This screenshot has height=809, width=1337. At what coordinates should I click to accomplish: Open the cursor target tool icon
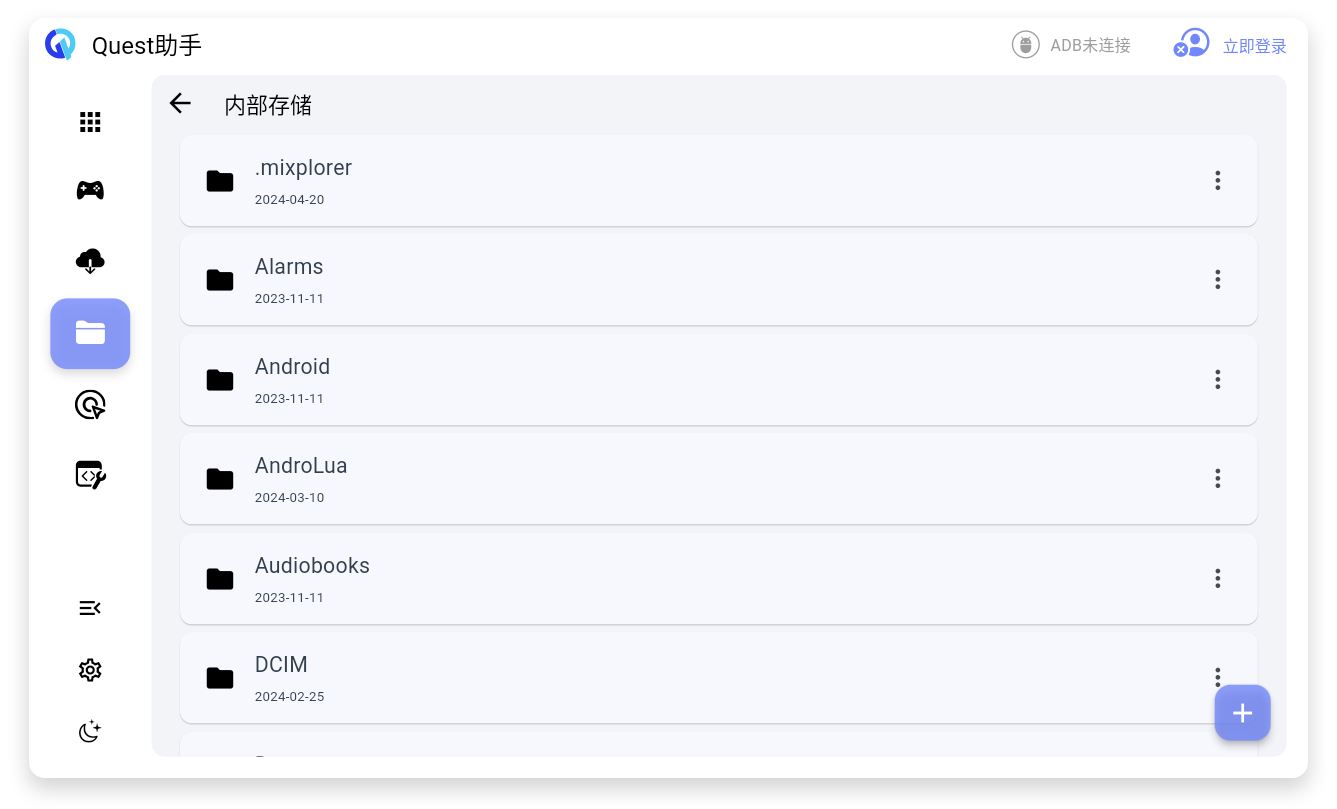[x=90, y=405]
